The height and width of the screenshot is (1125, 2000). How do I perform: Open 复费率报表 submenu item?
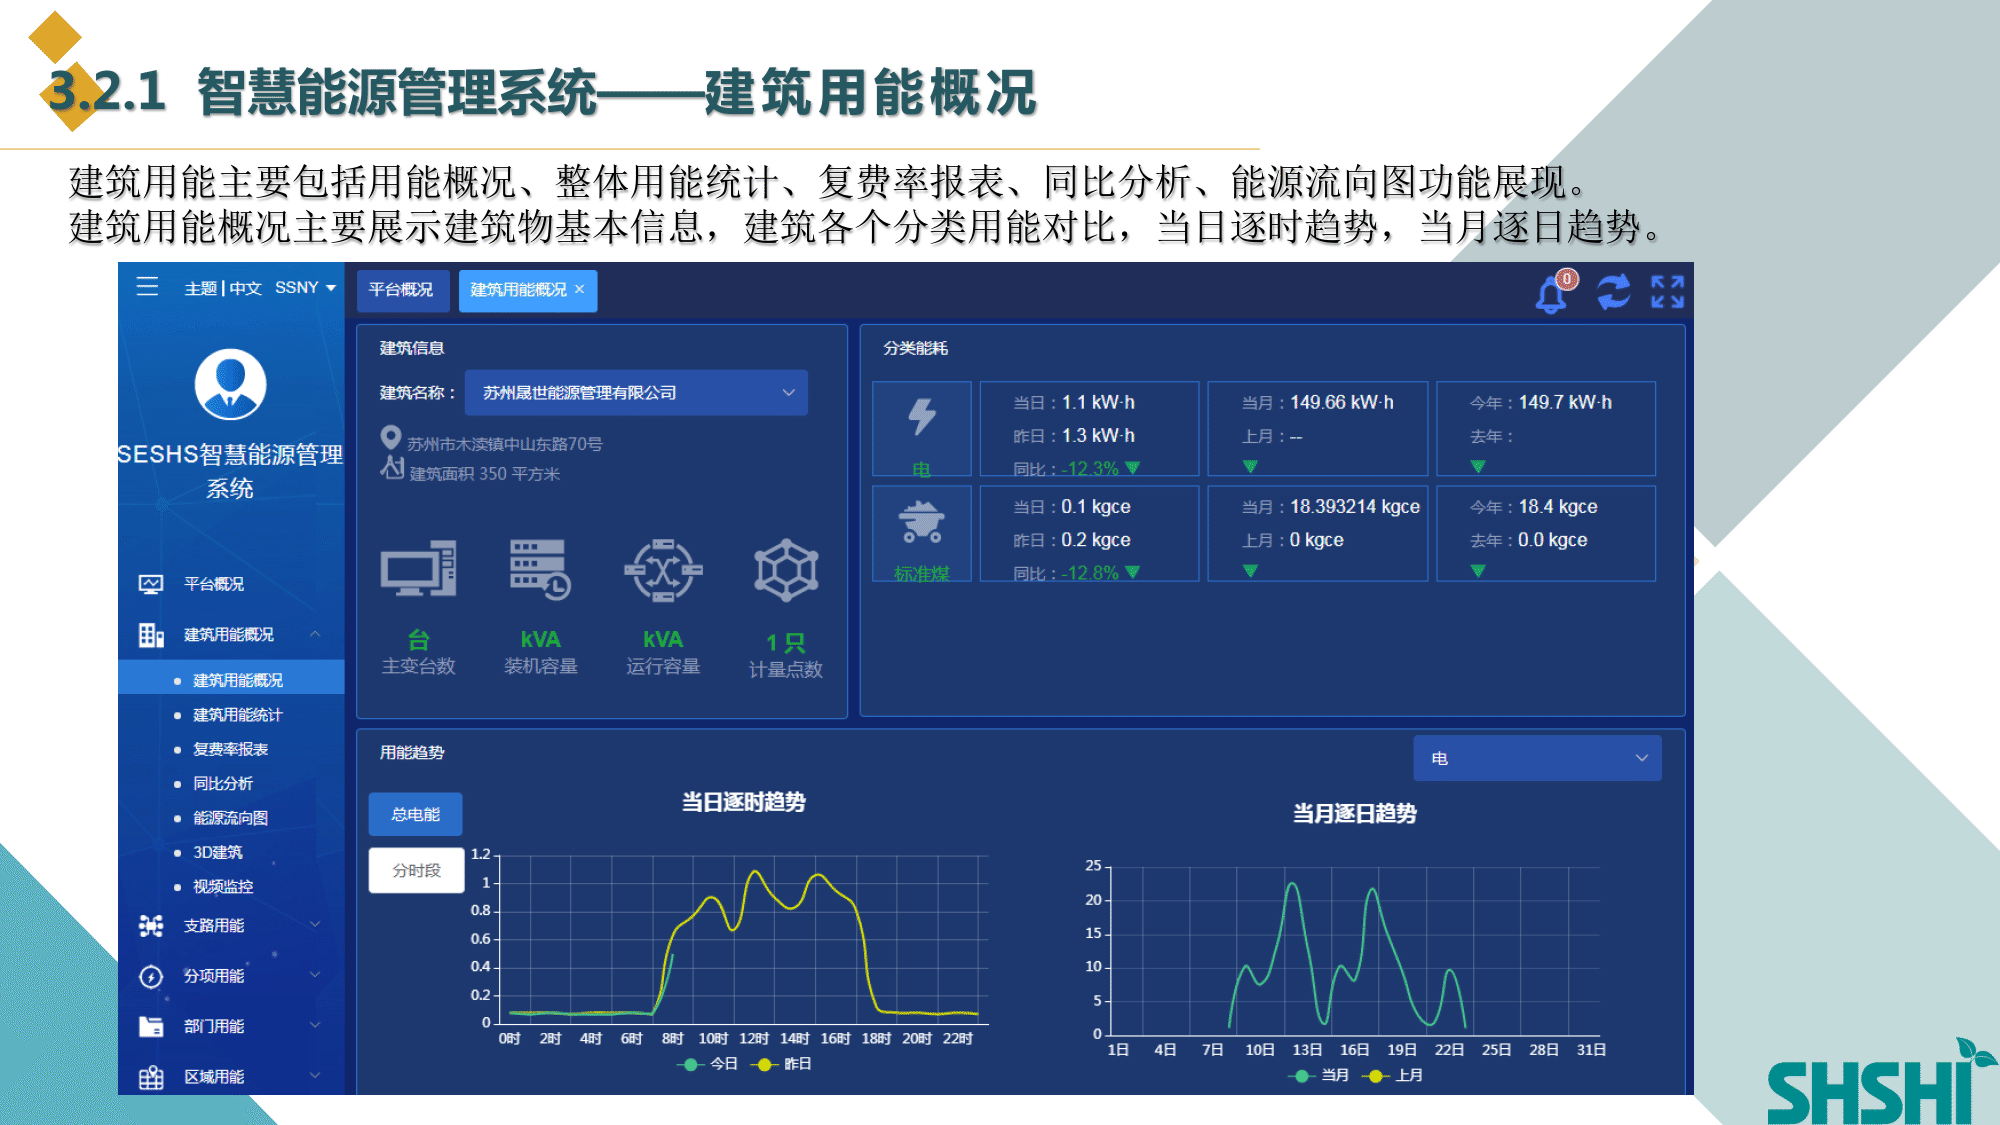click(x=230, y=749)
